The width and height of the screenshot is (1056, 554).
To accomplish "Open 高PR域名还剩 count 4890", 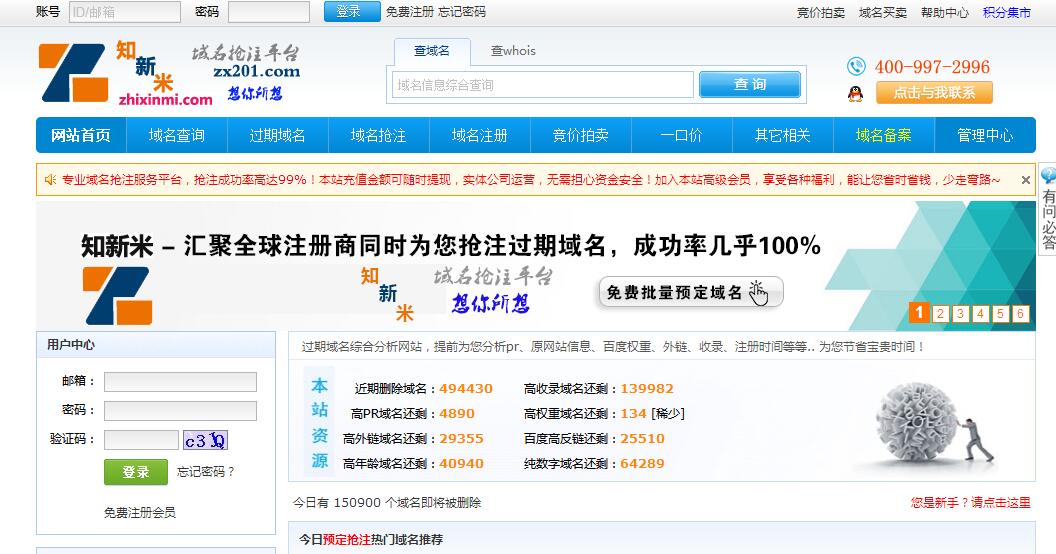I will click(457, 414).
